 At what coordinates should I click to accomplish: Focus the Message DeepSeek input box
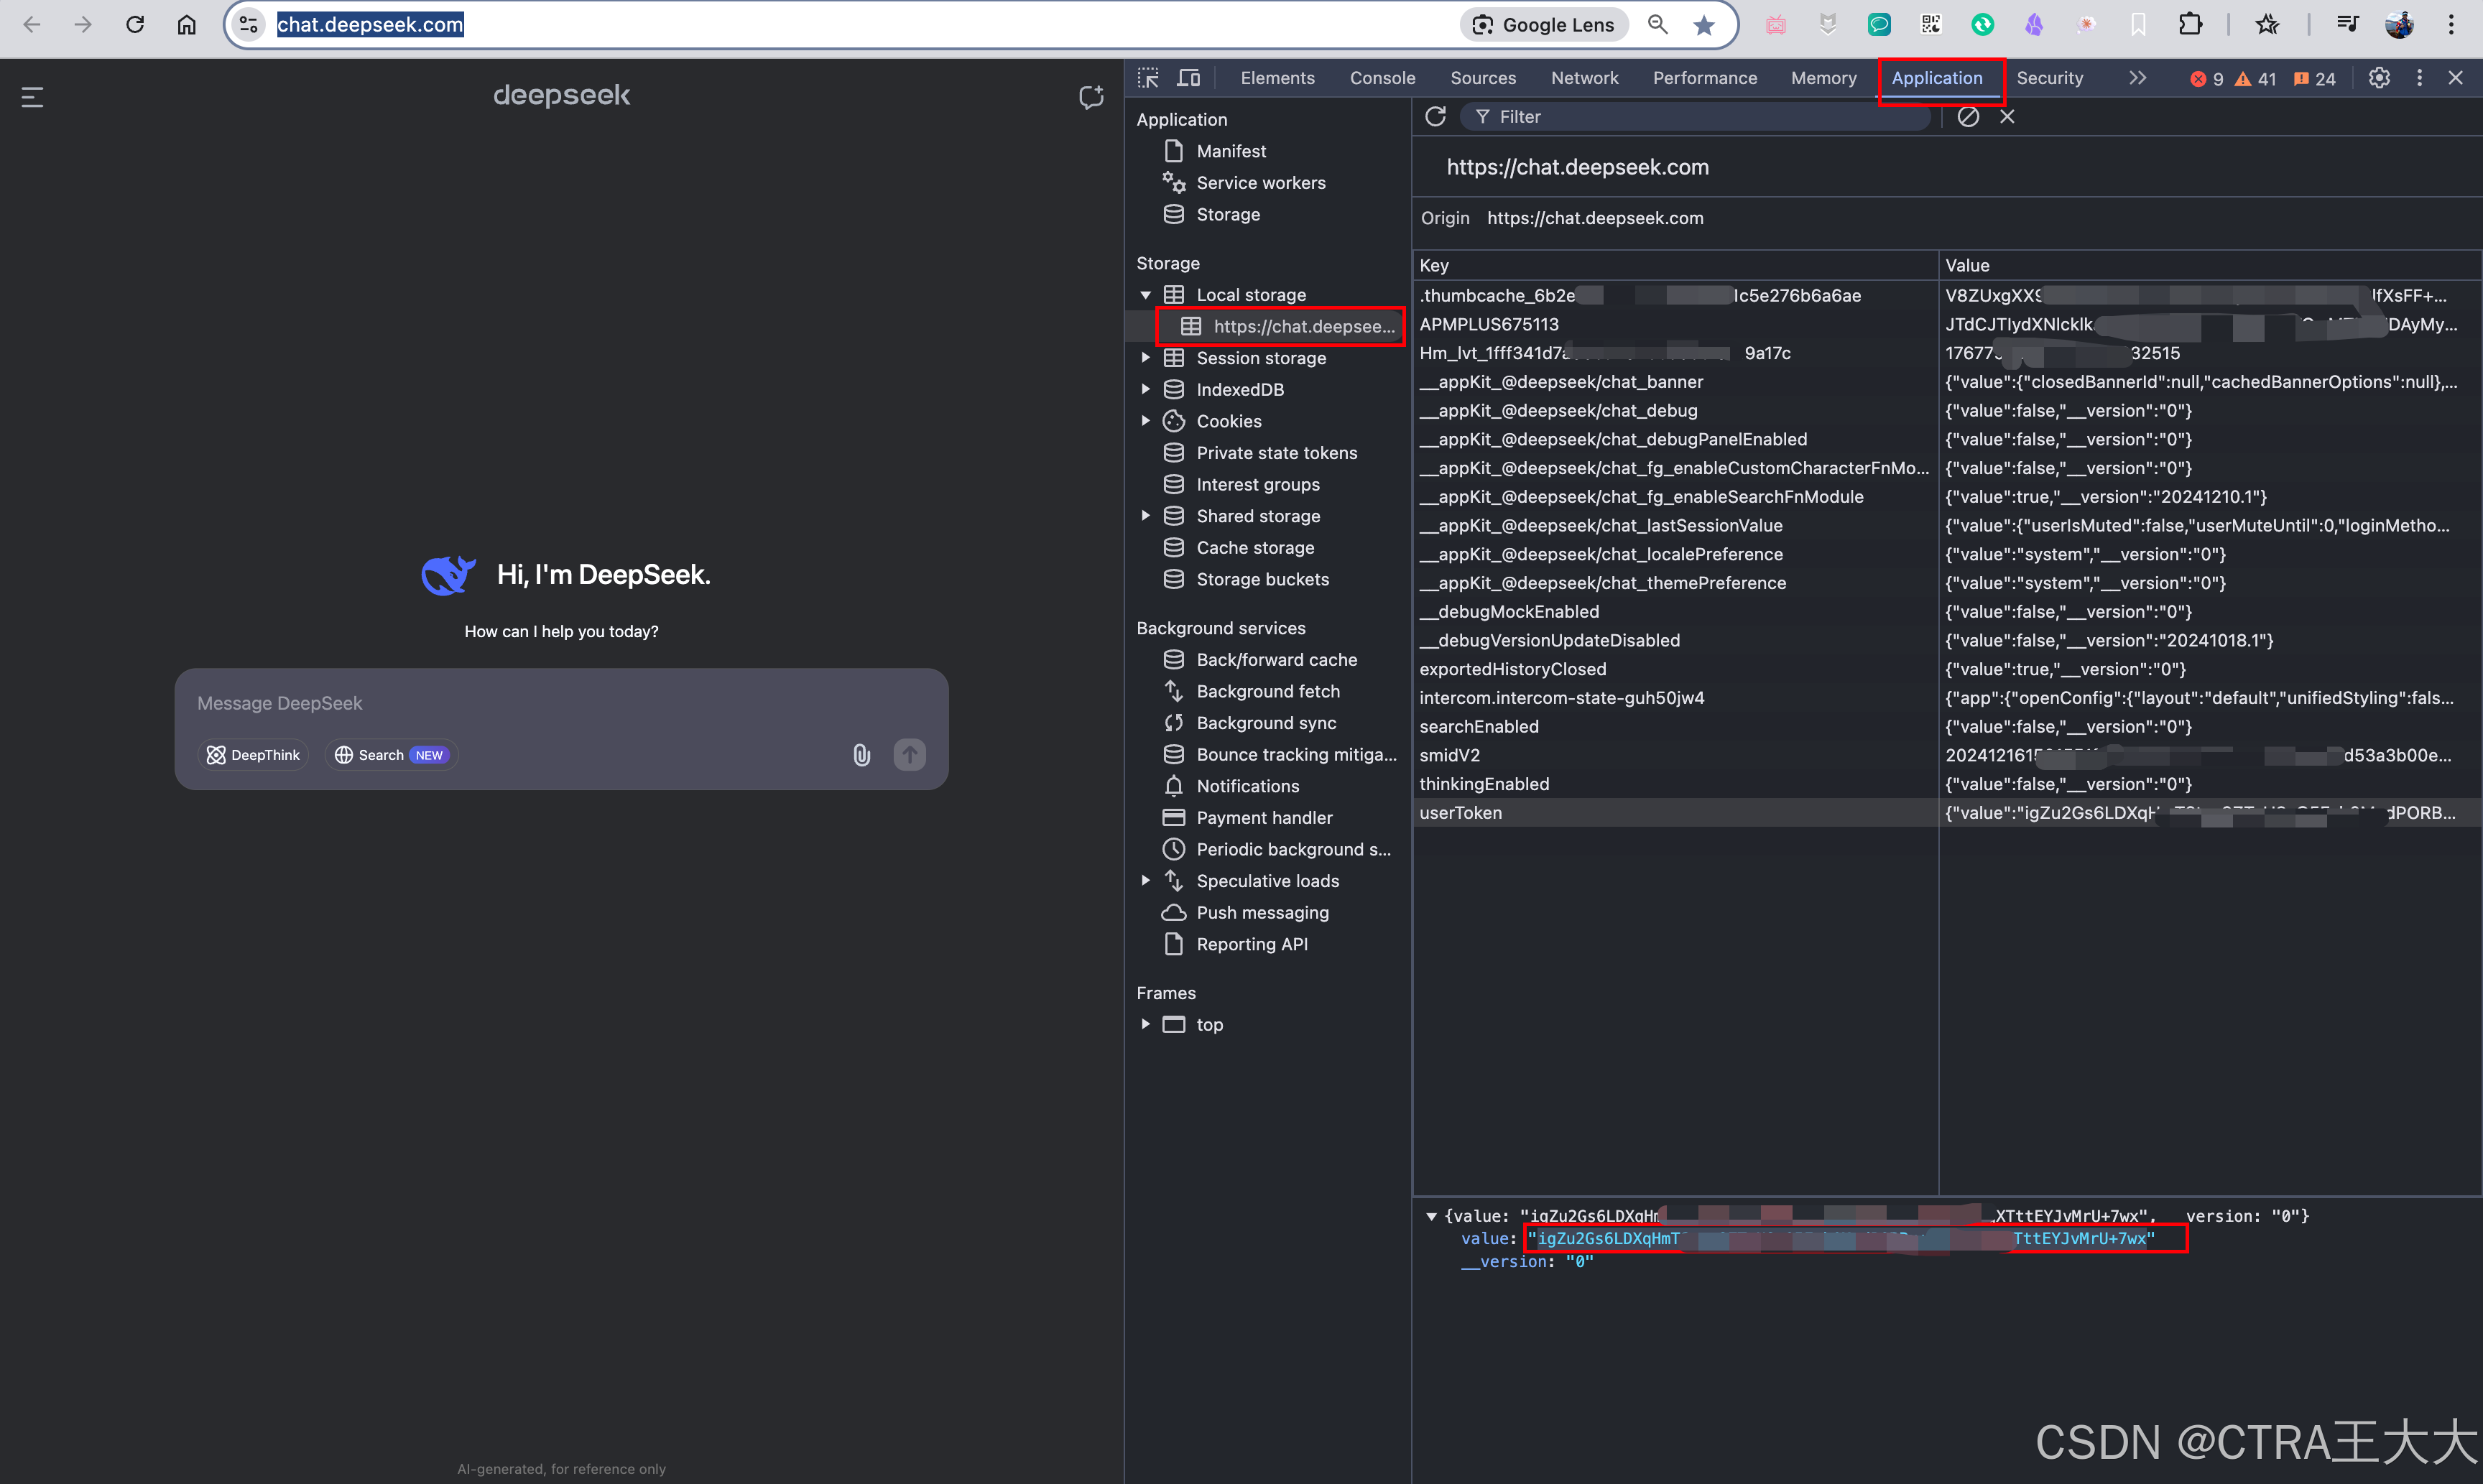tap(560, 703)
